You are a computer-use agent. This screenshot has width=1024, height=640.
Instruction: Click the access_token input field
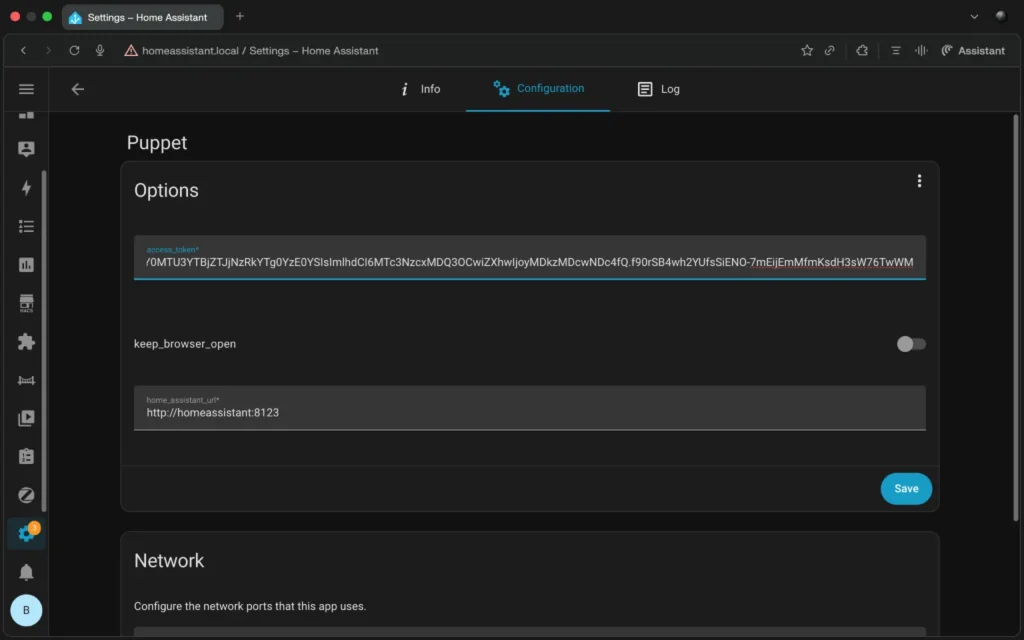[x=530, y=257]
